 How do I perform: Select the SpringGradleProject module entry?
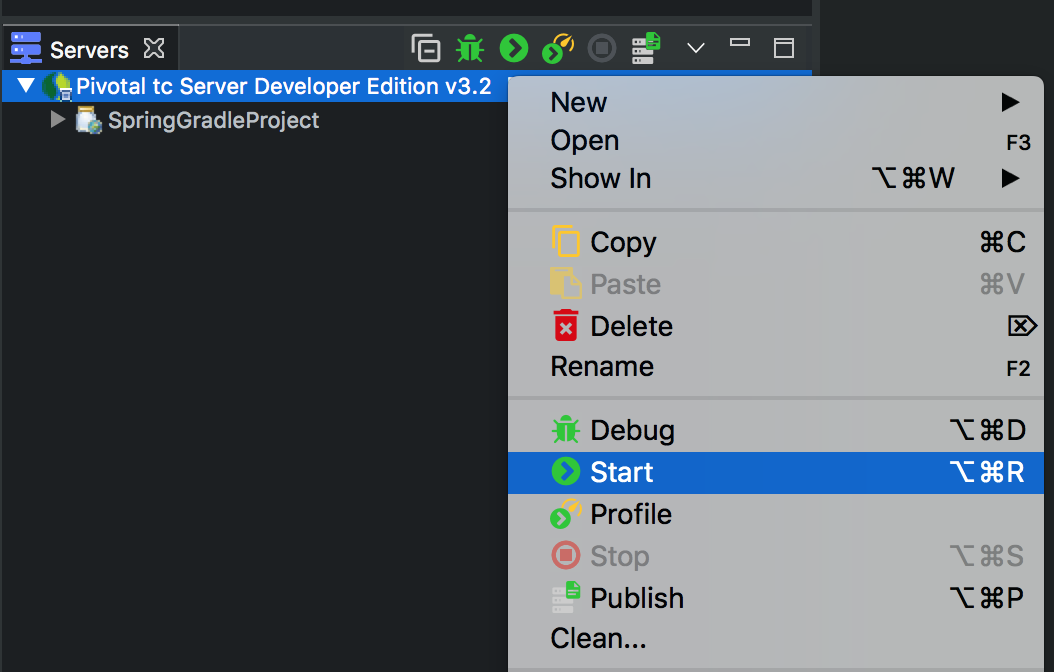213,120
